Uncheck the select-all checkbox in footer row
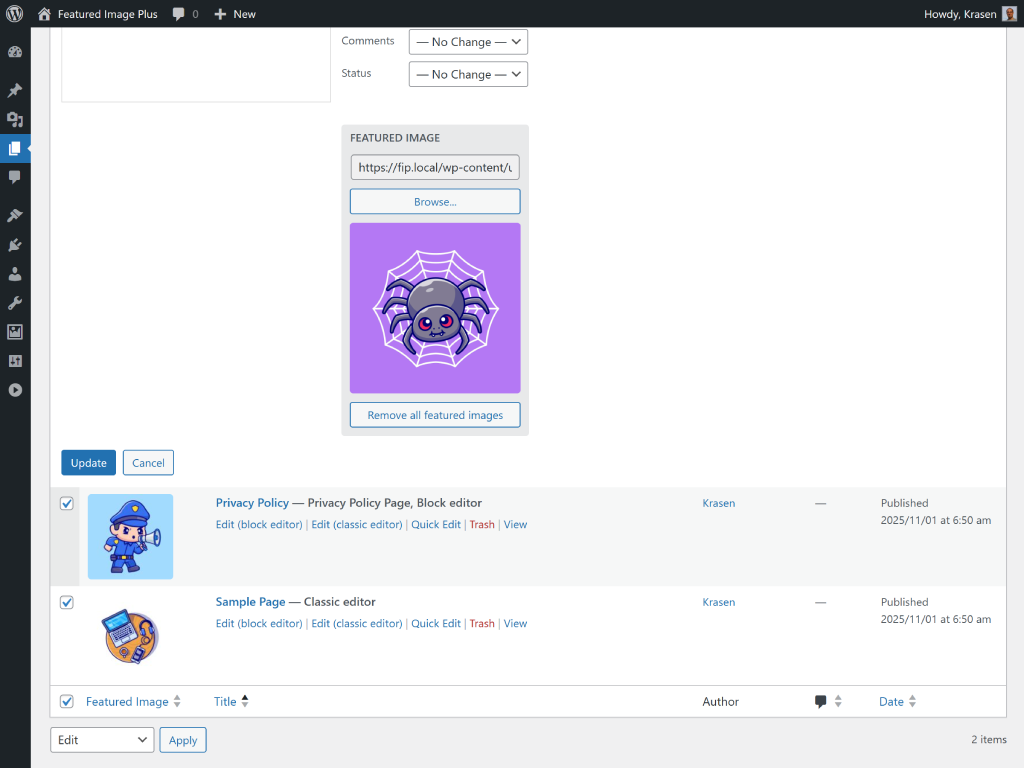This screenshot has height=768, width=1024. tap(66, 701)
